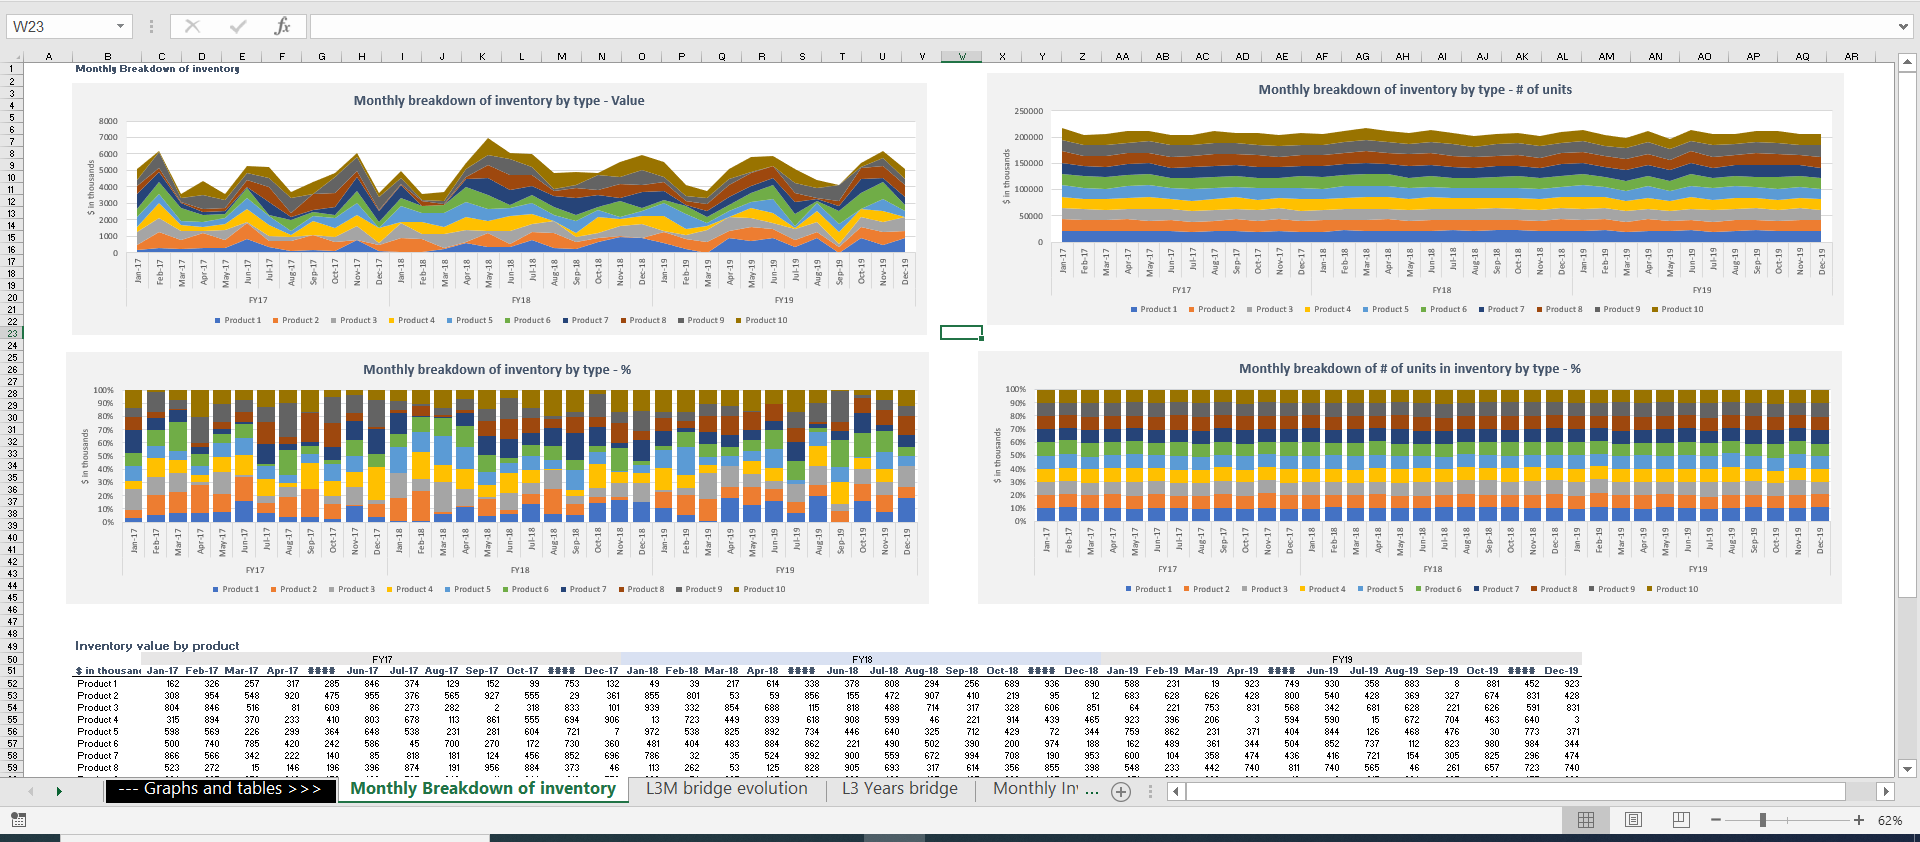The width and height of the screenshot is (1920, 842).
Task: Click horizontal scrollbar left arrow
Action: click(x=1176, y=791)
